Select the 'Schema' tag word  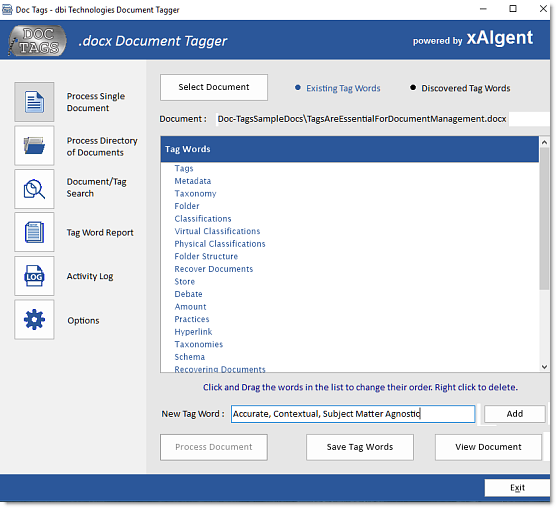click(x=189, y=357)
